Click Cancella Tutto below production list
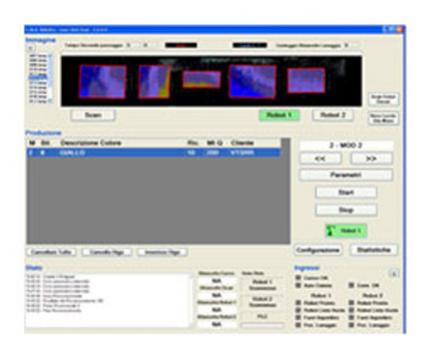Viewport: 430px width, 360px height. point(51,252)
